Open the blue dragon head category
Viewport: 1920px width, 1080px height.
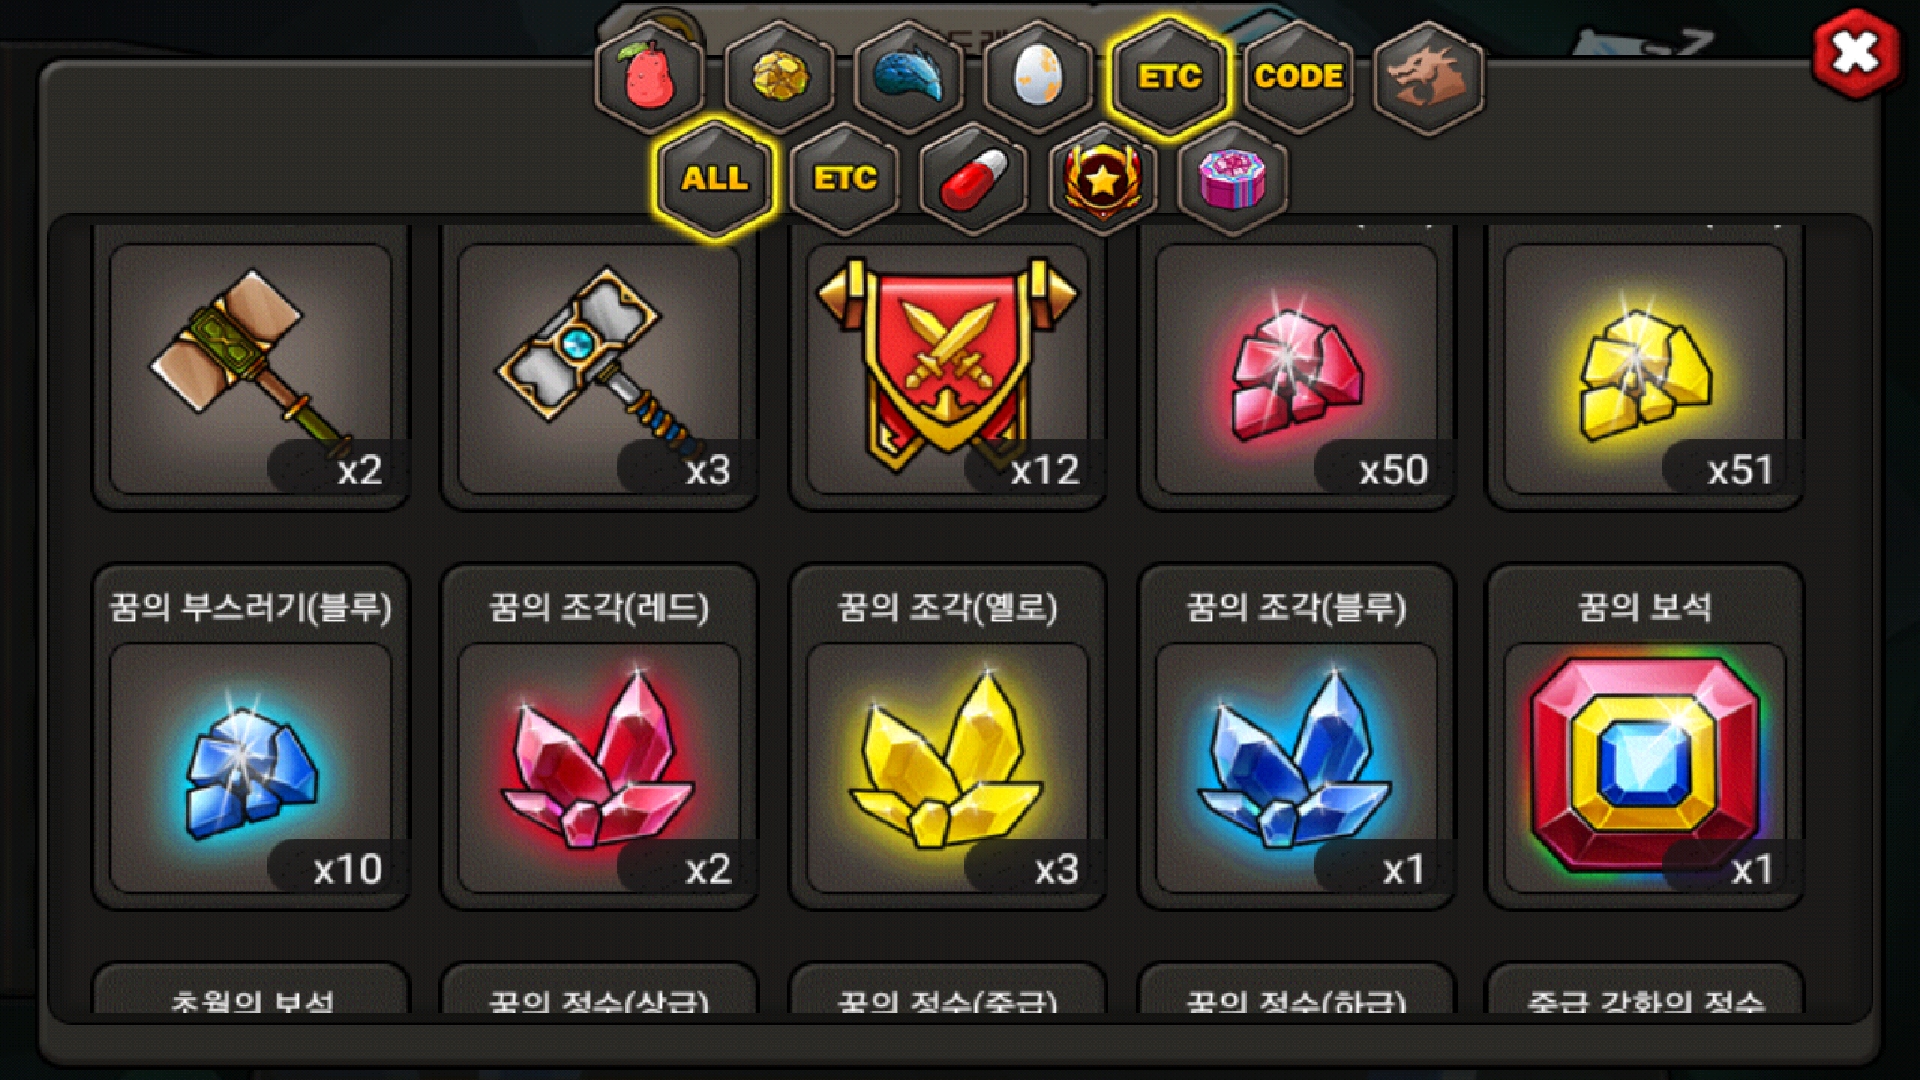(x=909, y=77)
